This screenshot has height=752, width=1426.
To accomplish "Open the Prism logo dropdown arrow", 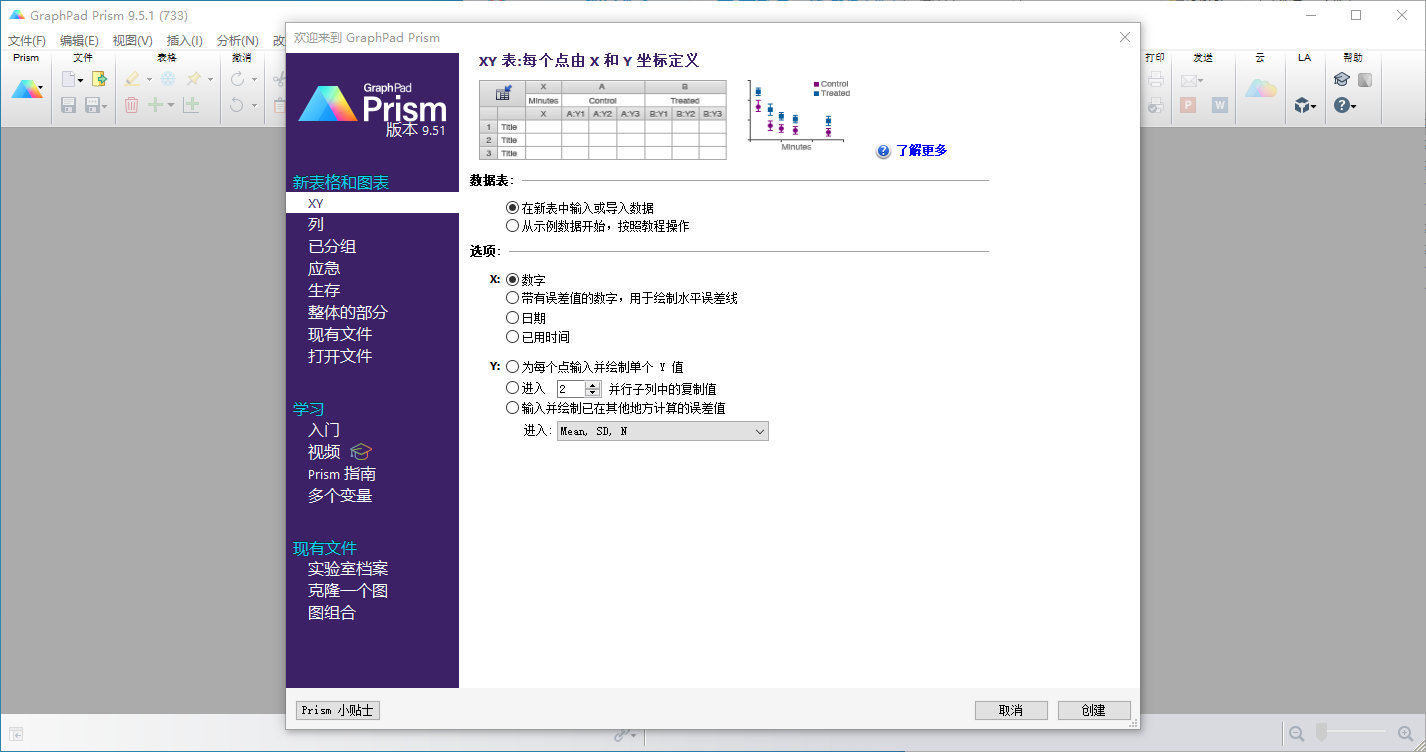I will tap(41, 89).
